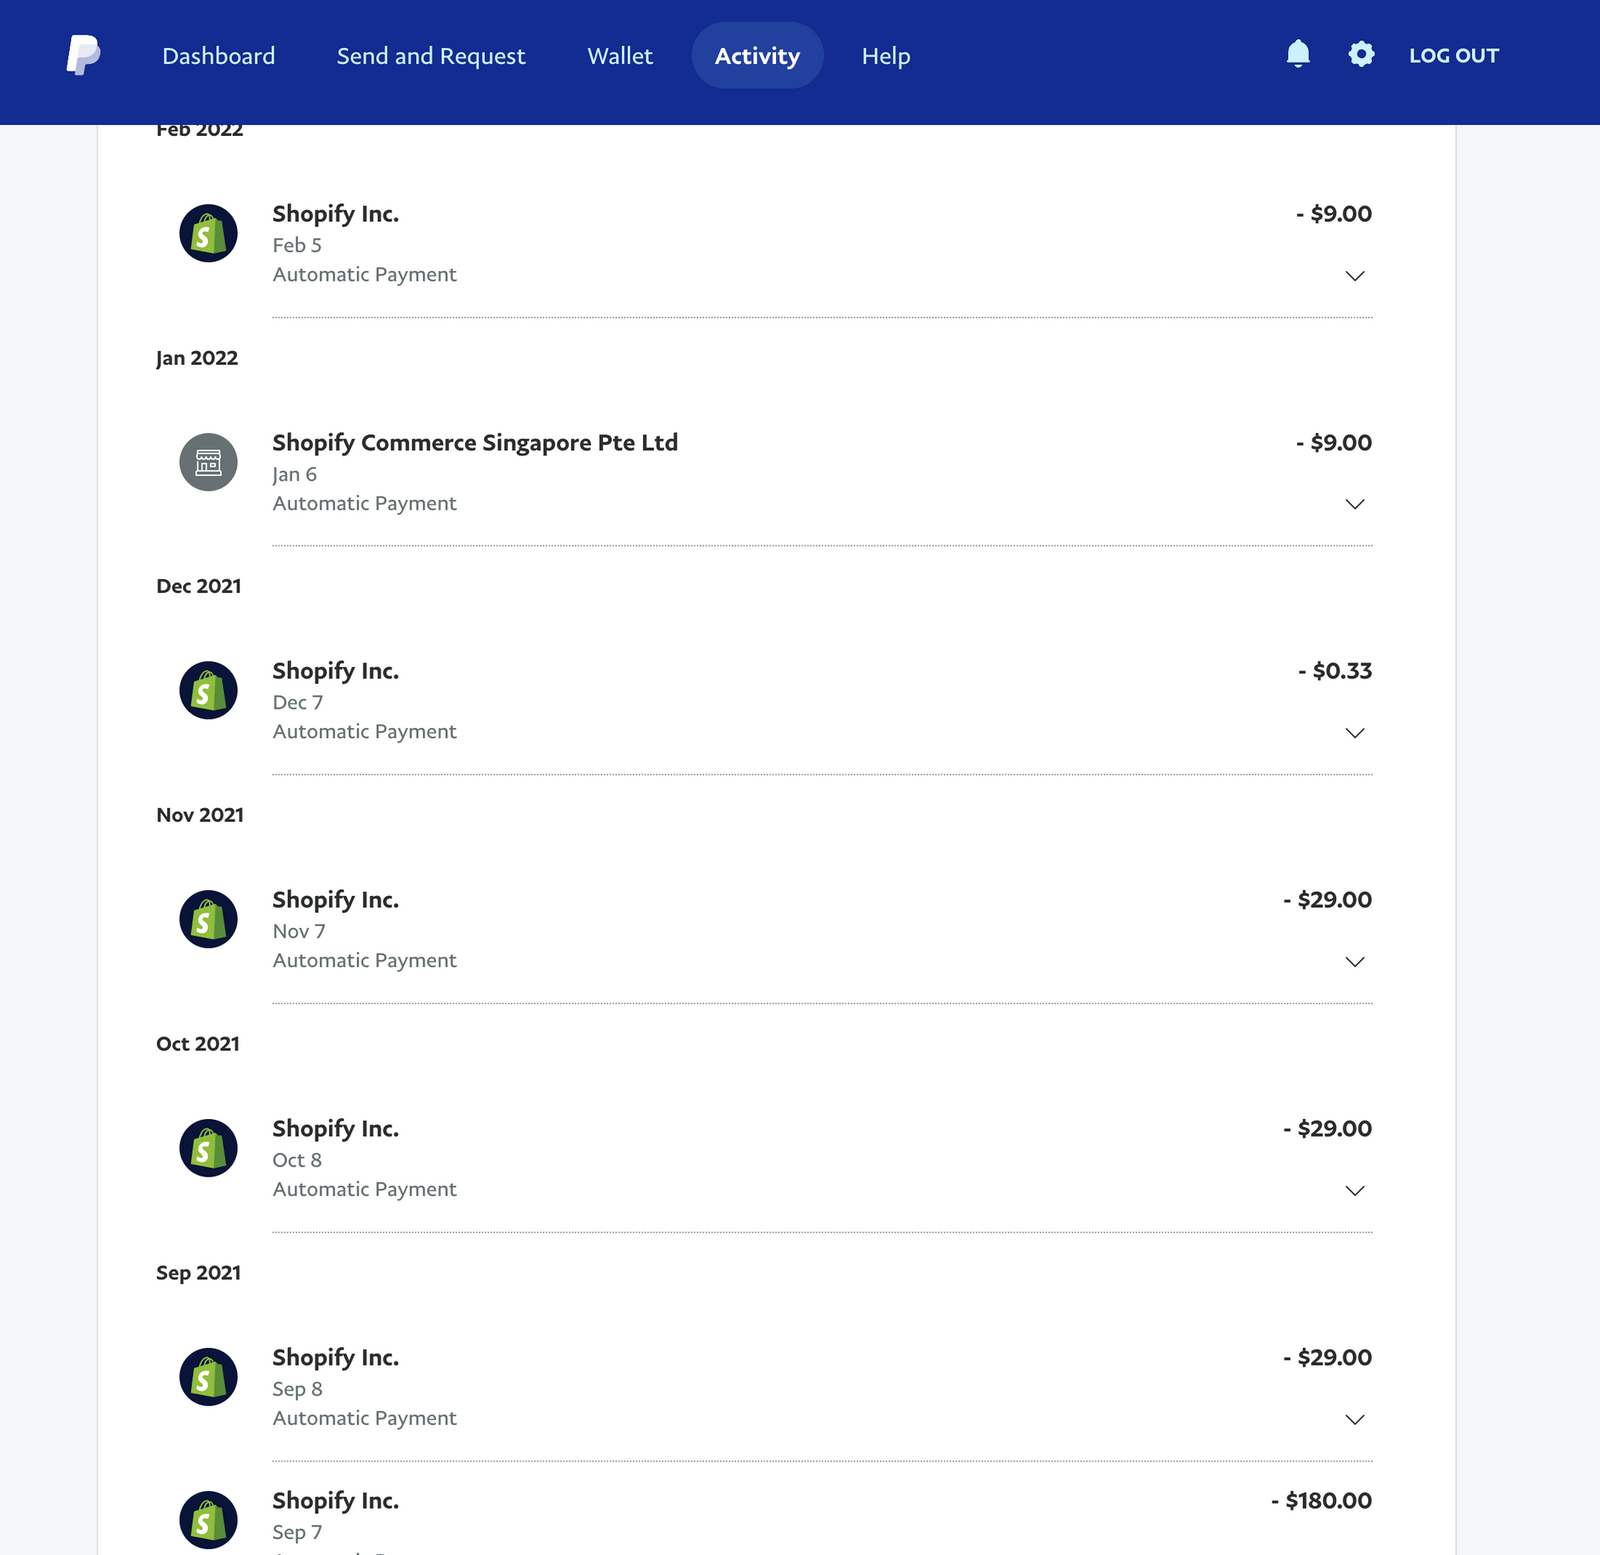Click the Shopify icon on the Oct 8 transaction
The width and height of the screenshot is (1600, 1555).
207,1147
